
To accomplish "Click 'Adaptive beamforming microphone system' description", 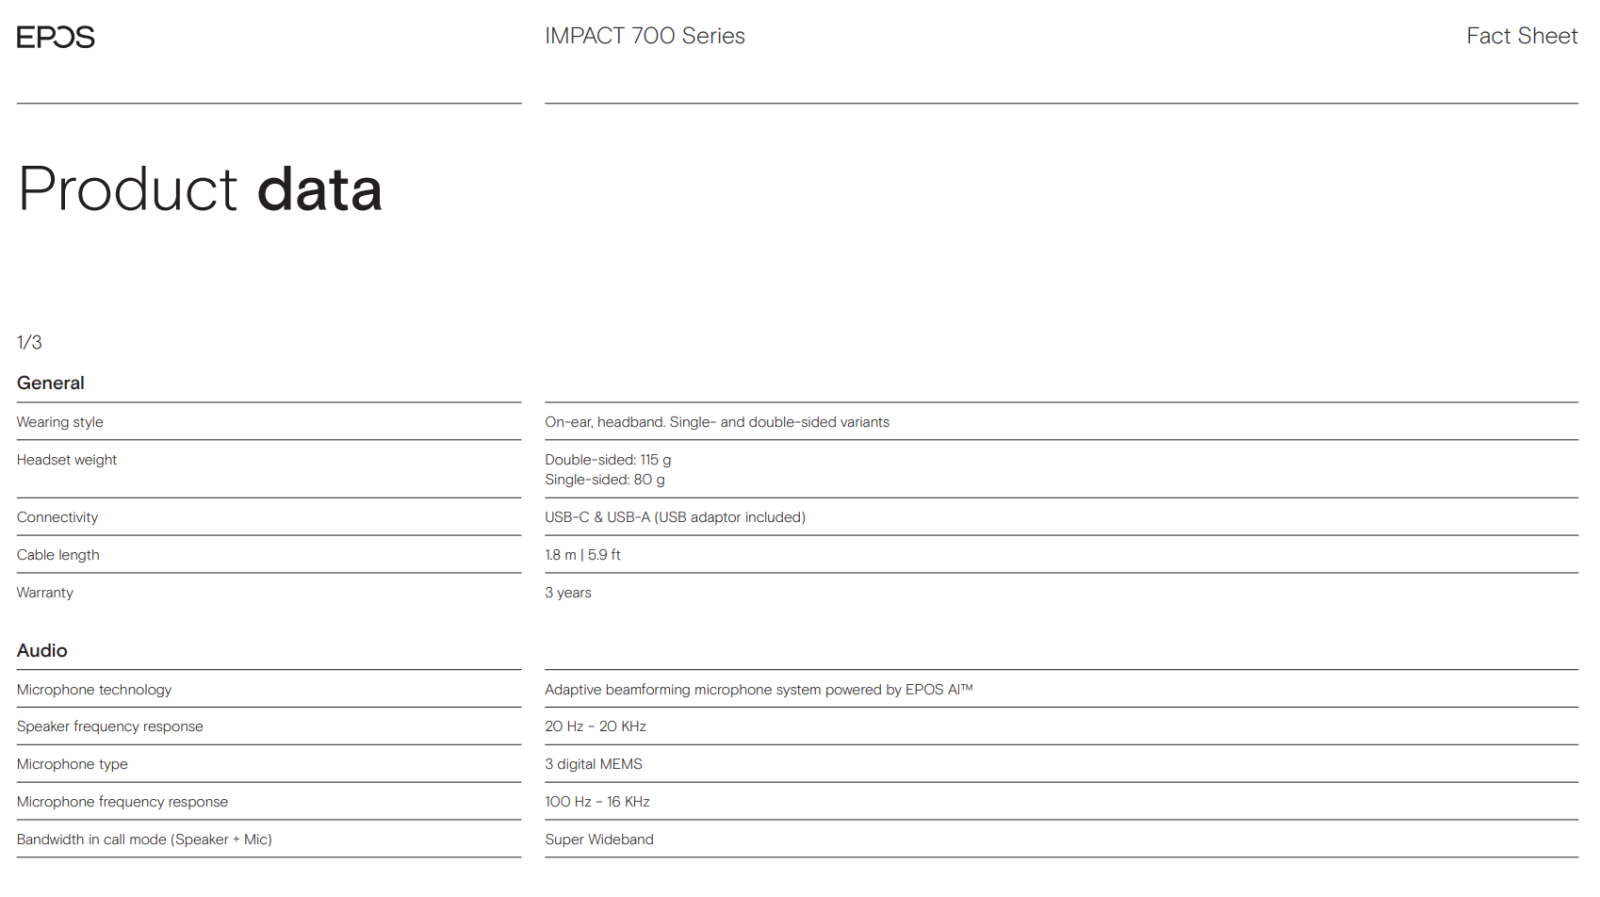I will (x=759, y=690).
